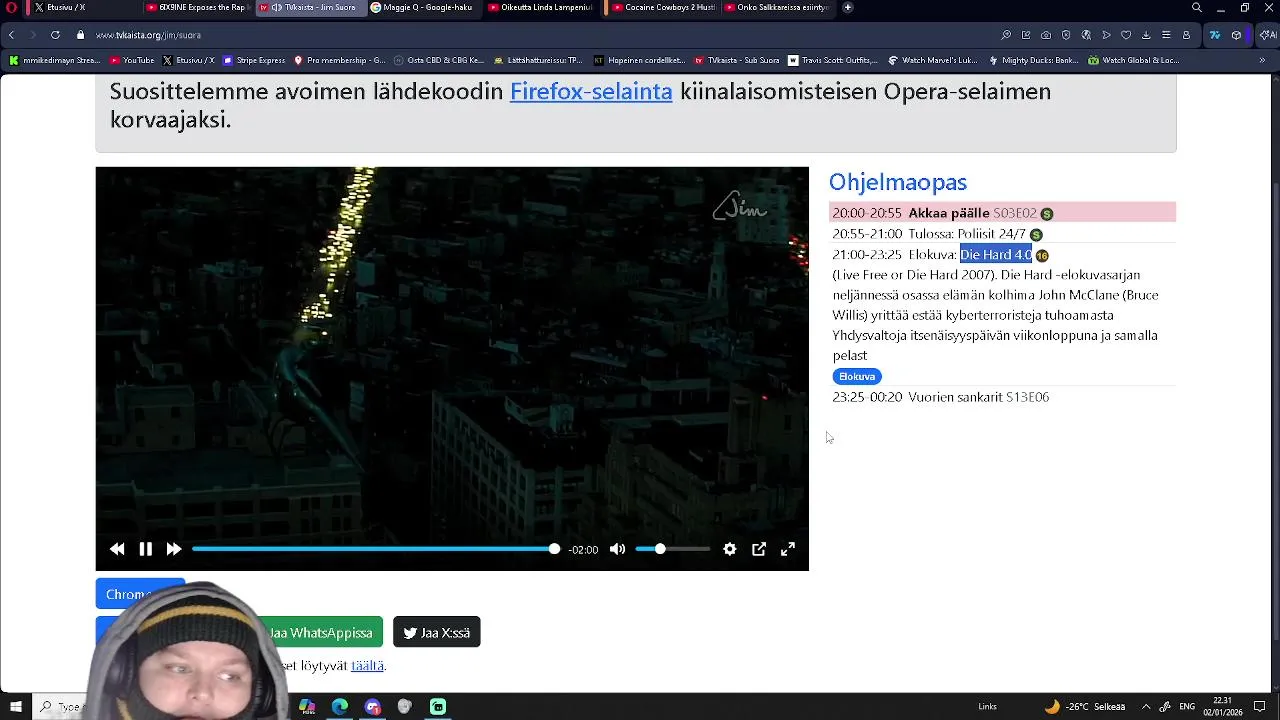This screenshot has height=720, width=1280.
Task: Open video in pop-out window icon
Action: (x=759, y=549)
